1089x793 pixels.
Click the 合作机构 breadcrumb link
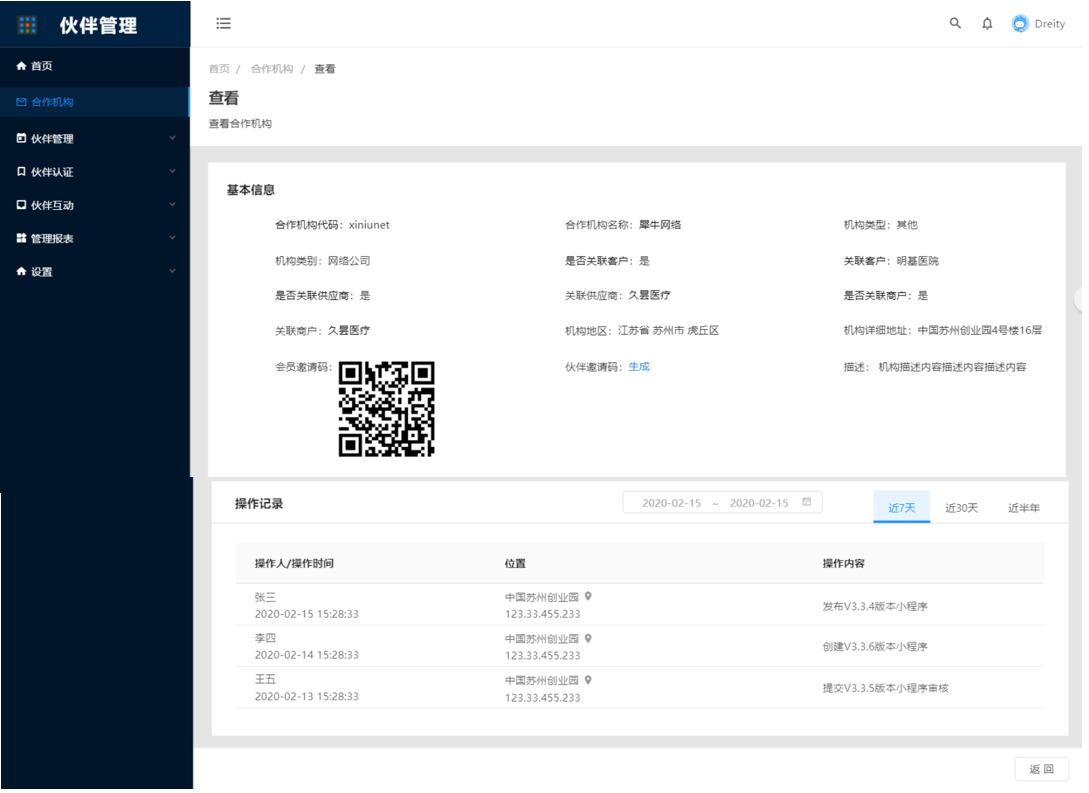[272, 69]
